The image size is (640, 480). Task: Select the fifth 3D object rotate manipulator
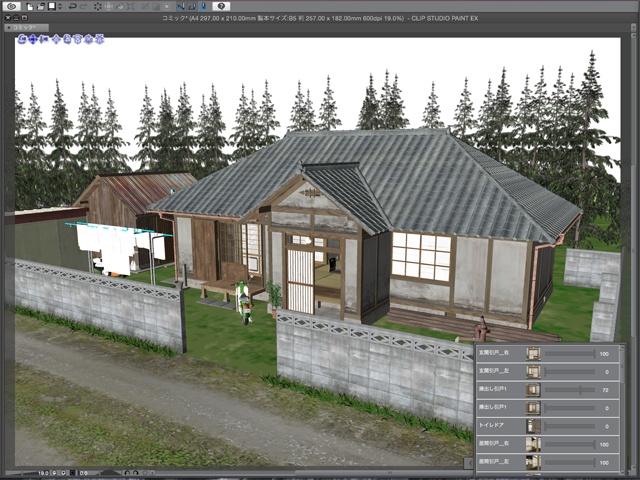(x=67, y=39)
